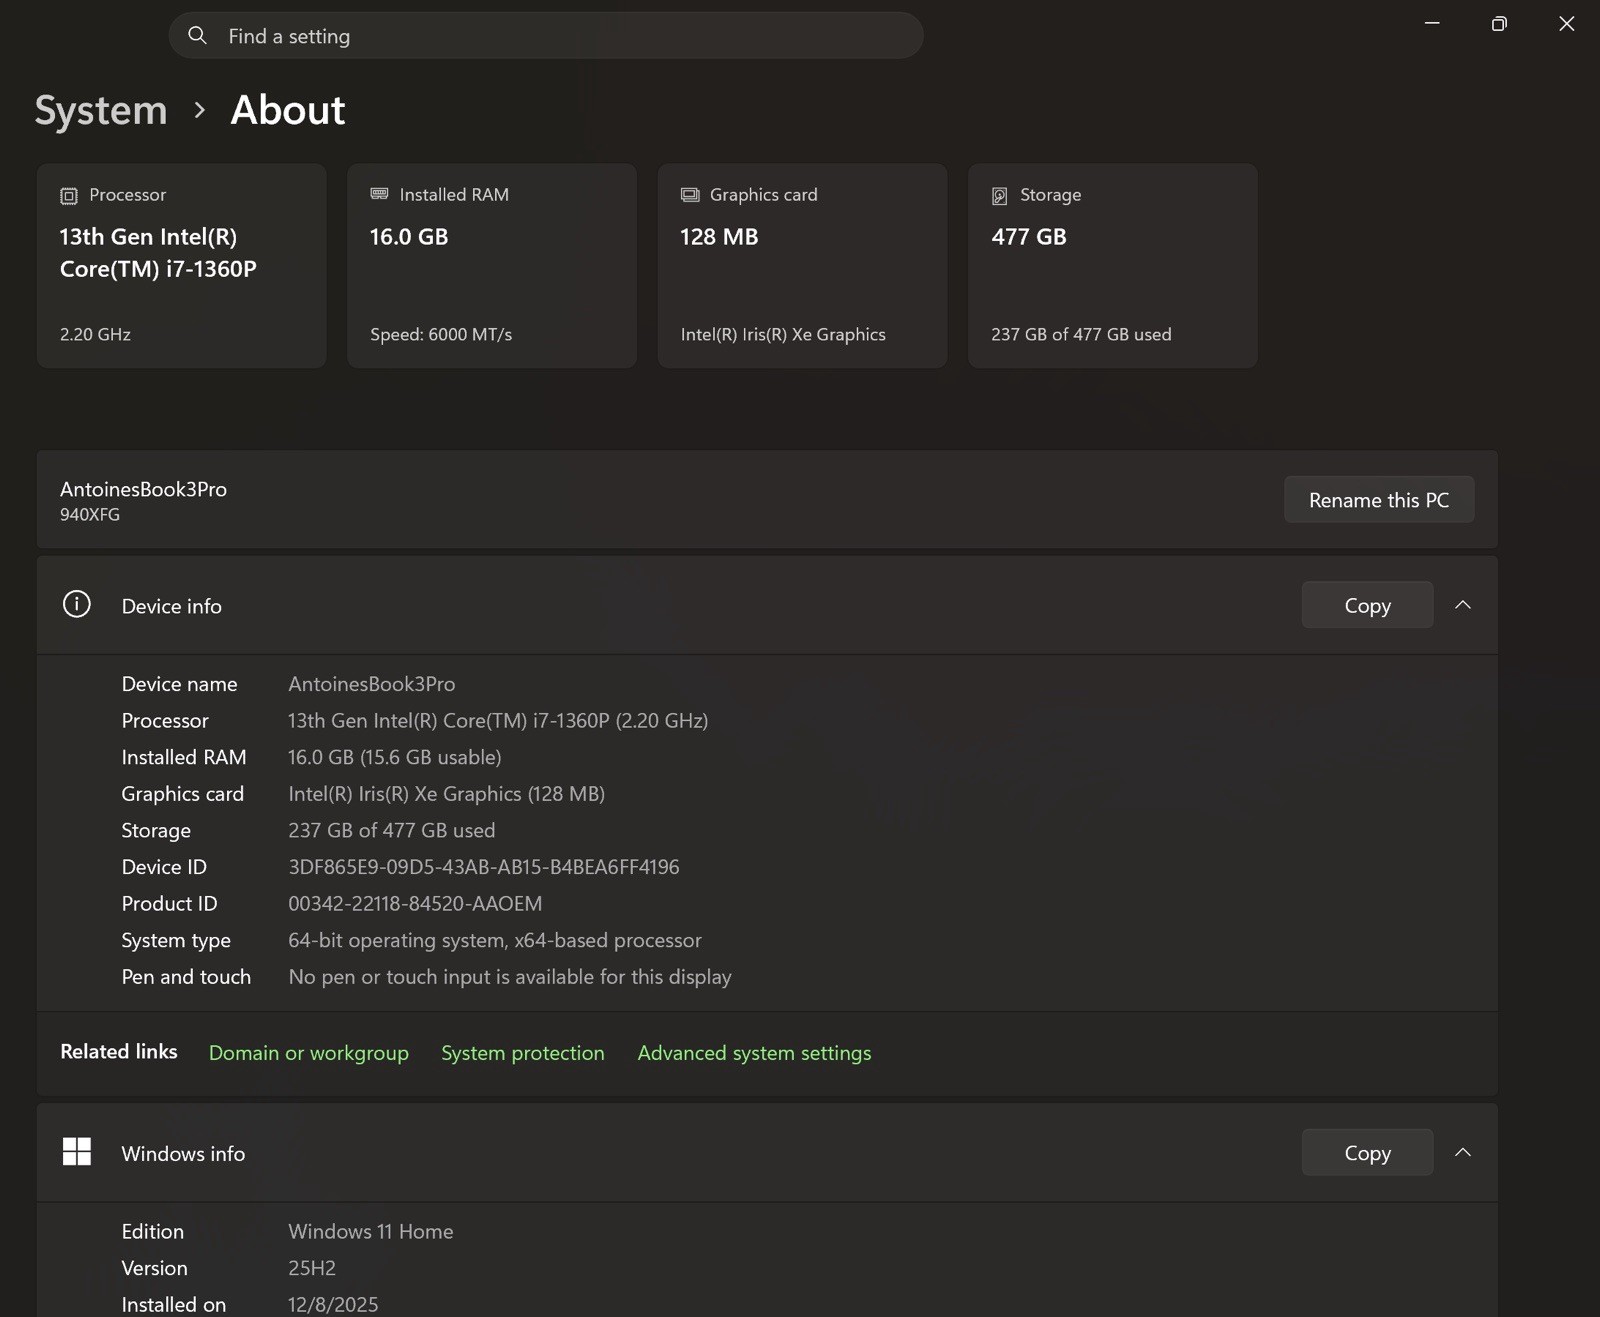Viewport: 1600px width, 1317px height.
Task: Select the AntoinesBook3Pro device name value
Action: [x=372, y=684]
